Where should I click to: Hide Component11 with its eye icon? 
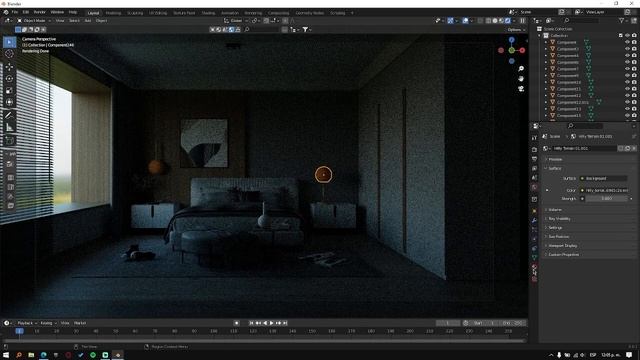(x=627, y=89)
